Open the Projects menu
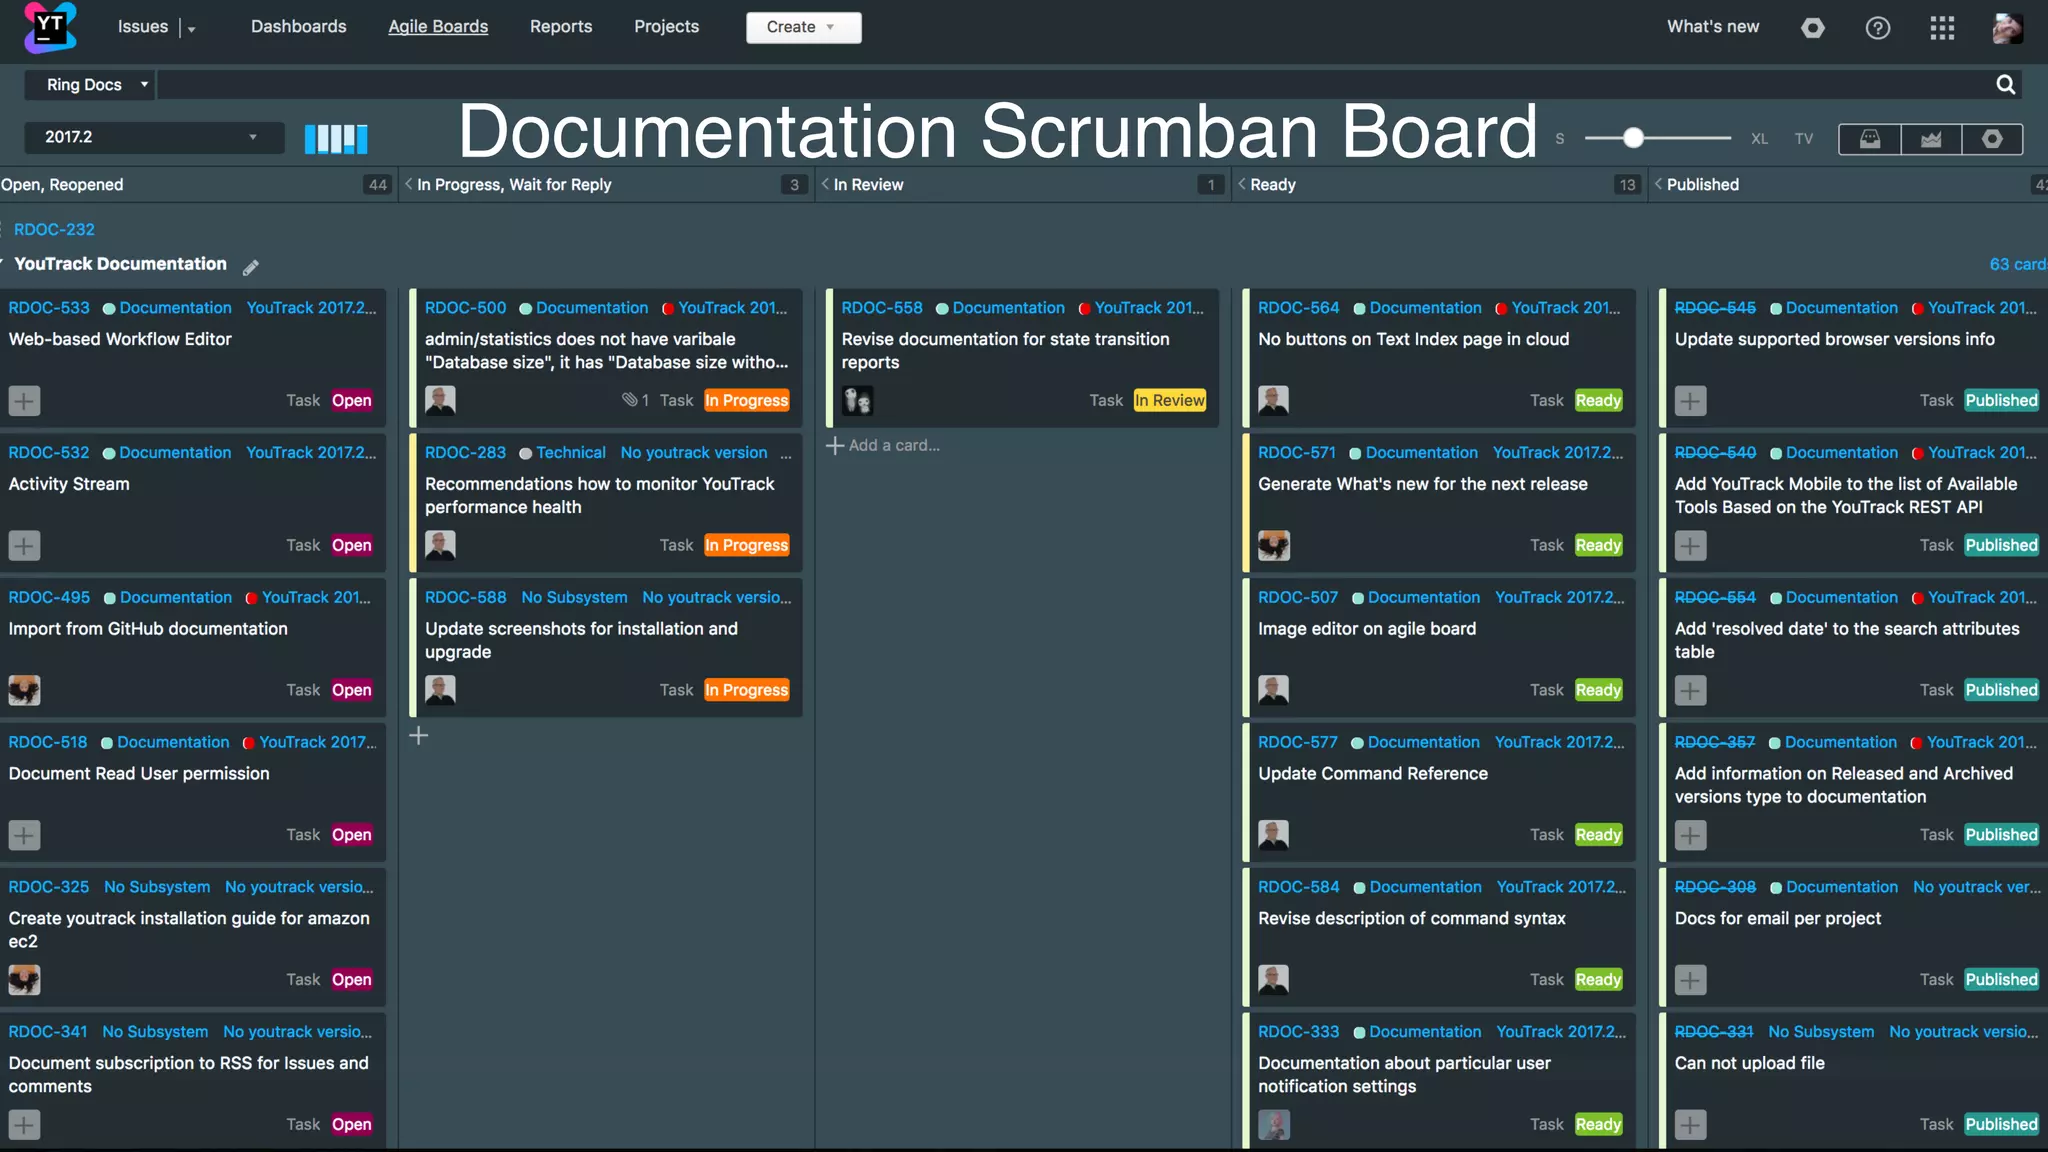 point(666,27)
